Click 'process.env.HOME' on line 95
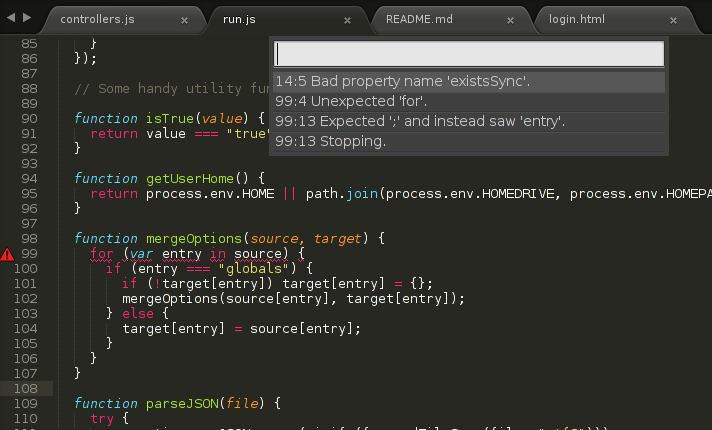 pos(210,194)
